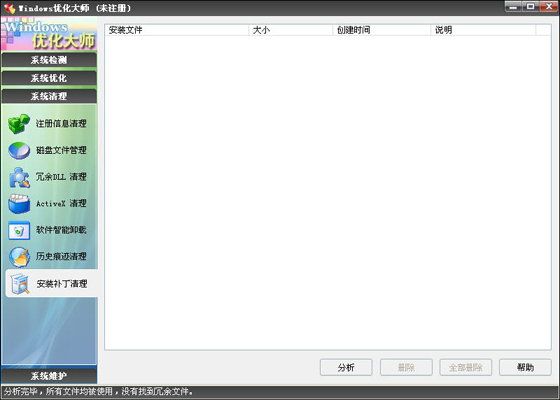
Task: Expand the 系统优化 section
Action: pos(49,78)
